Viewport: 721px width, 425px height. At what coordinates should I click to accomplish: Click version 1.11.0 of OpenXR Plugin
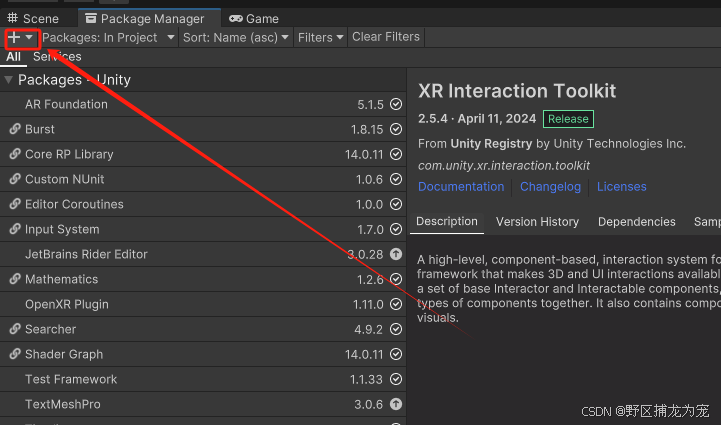click(368, 304)
